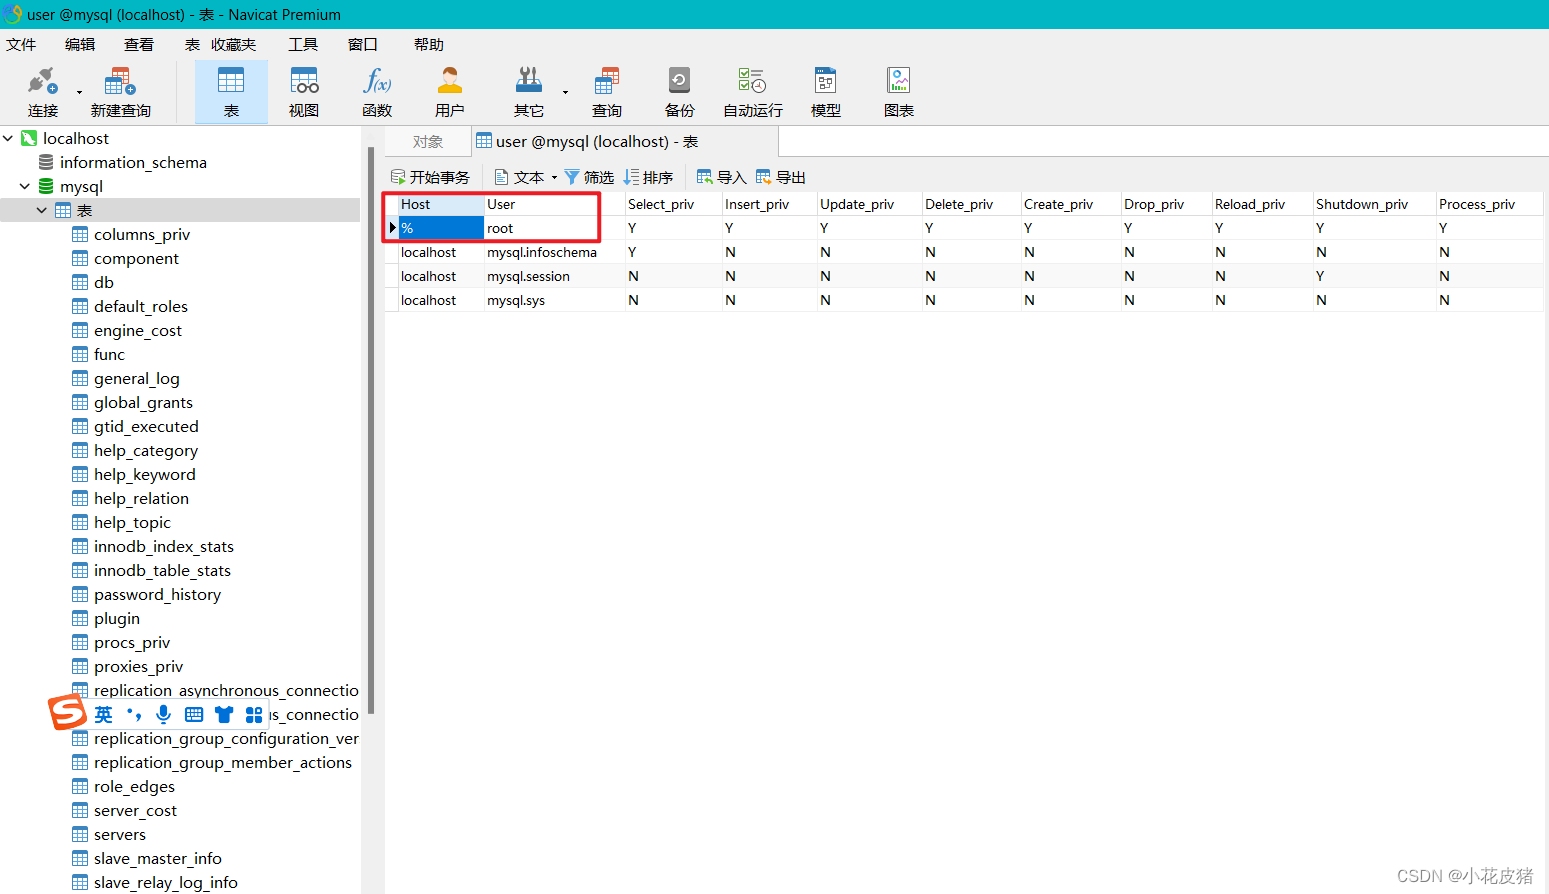Select the mysql.infoschema user cell
Image resolution: width=1549 pixels, height=894 pixels.
pos(554,252)
